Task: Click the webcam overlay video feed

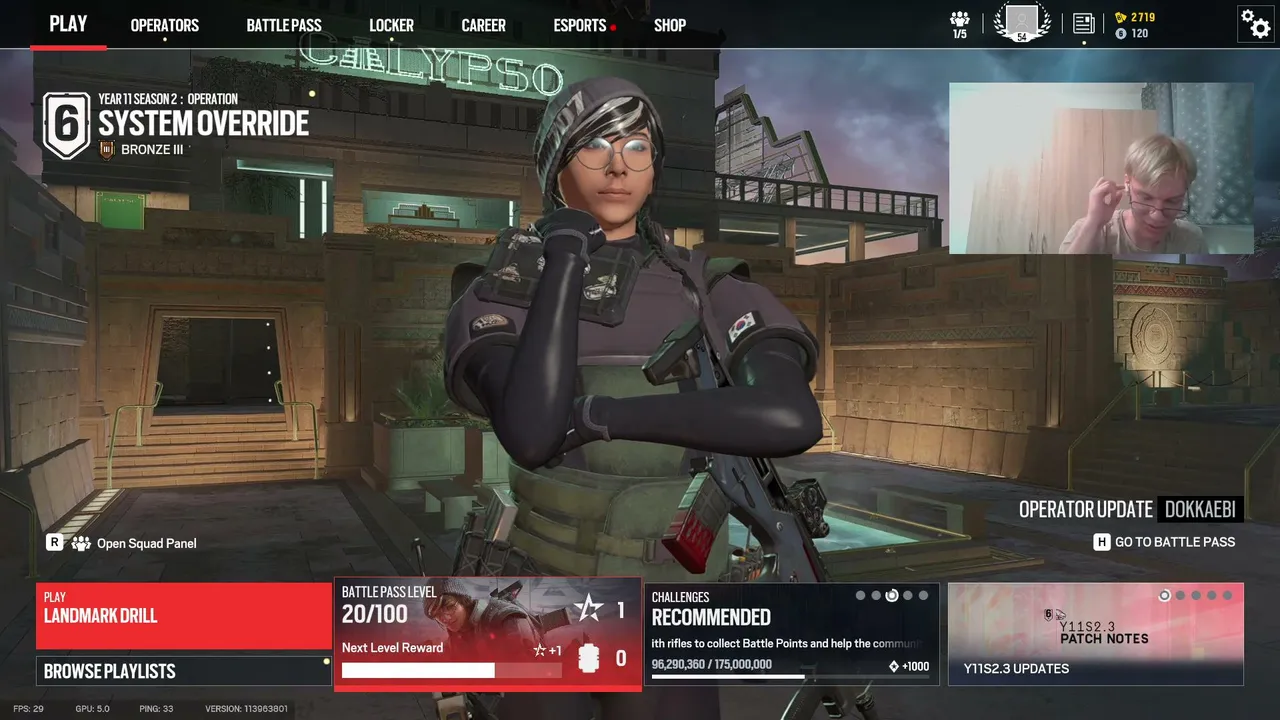Action: (1101, 168)
